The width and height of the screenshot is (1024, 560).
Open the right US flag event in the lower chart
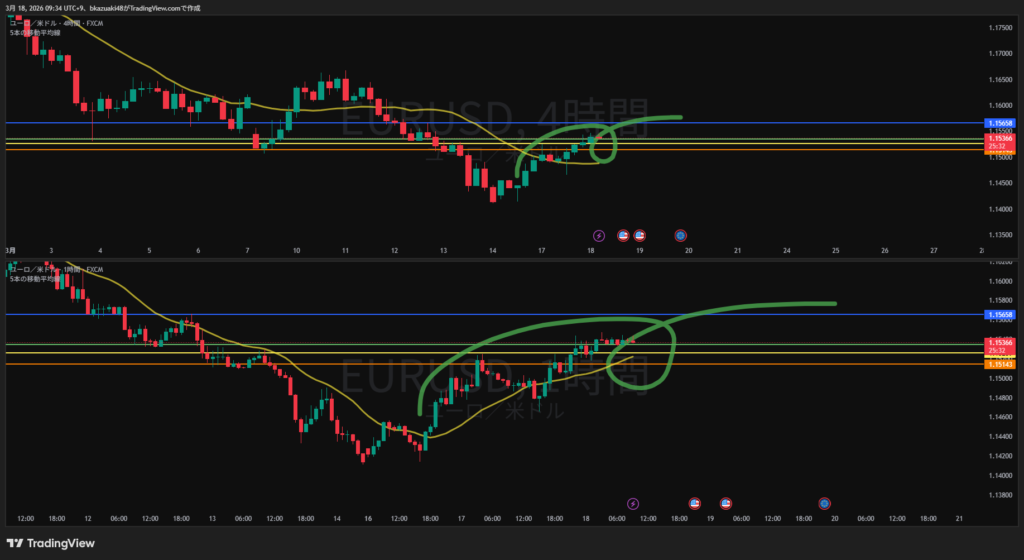tap(726, 503)
